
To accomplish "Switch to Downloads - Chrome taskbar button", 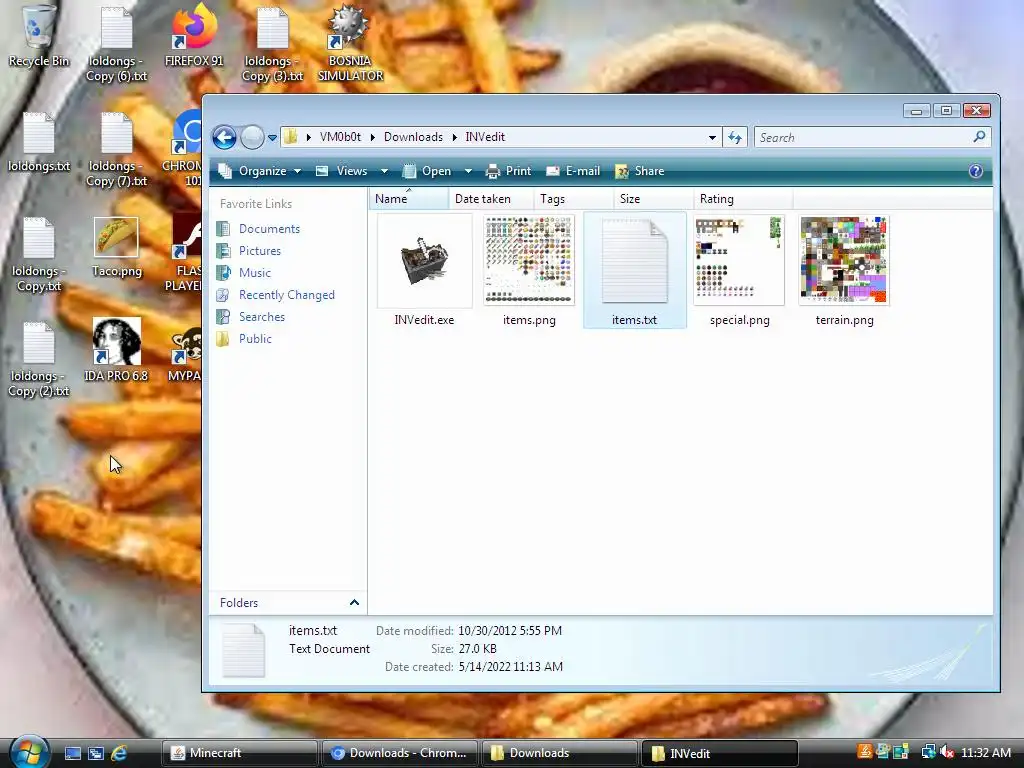I will click(400, 753).
